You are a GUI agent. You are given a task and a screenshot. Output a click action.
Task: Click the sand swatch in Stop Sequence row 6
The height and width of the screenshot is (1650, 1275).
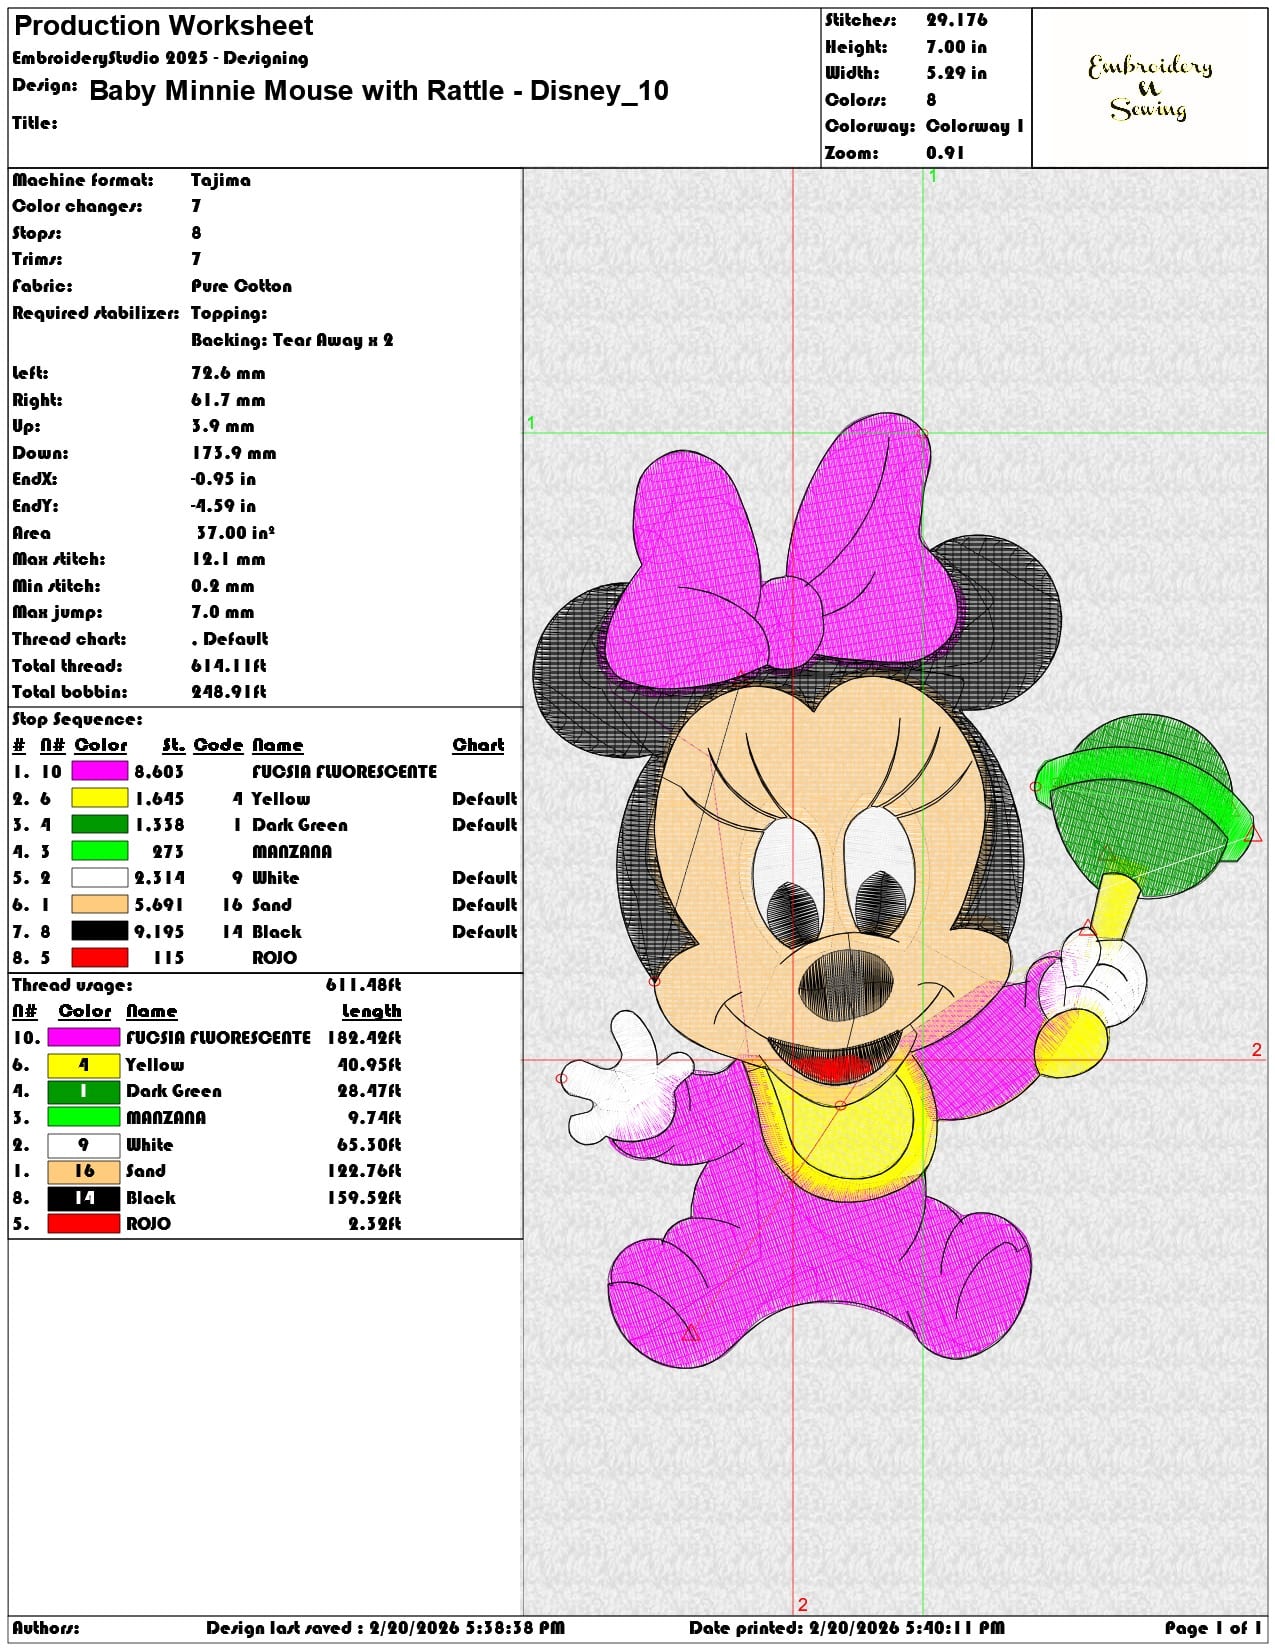[100, 904]
